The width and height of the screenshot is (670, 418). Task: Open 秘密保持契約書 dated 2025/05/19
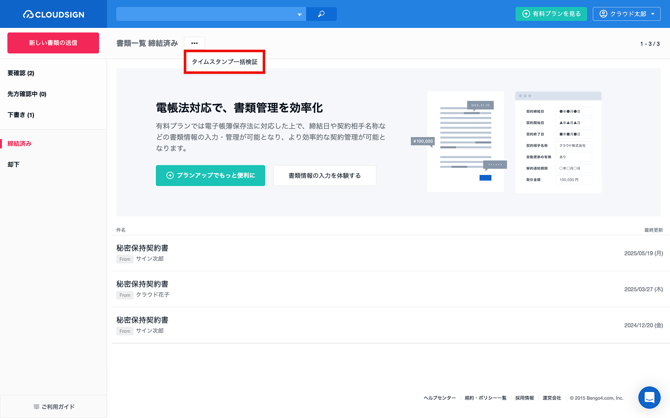[x=142, y=248]
